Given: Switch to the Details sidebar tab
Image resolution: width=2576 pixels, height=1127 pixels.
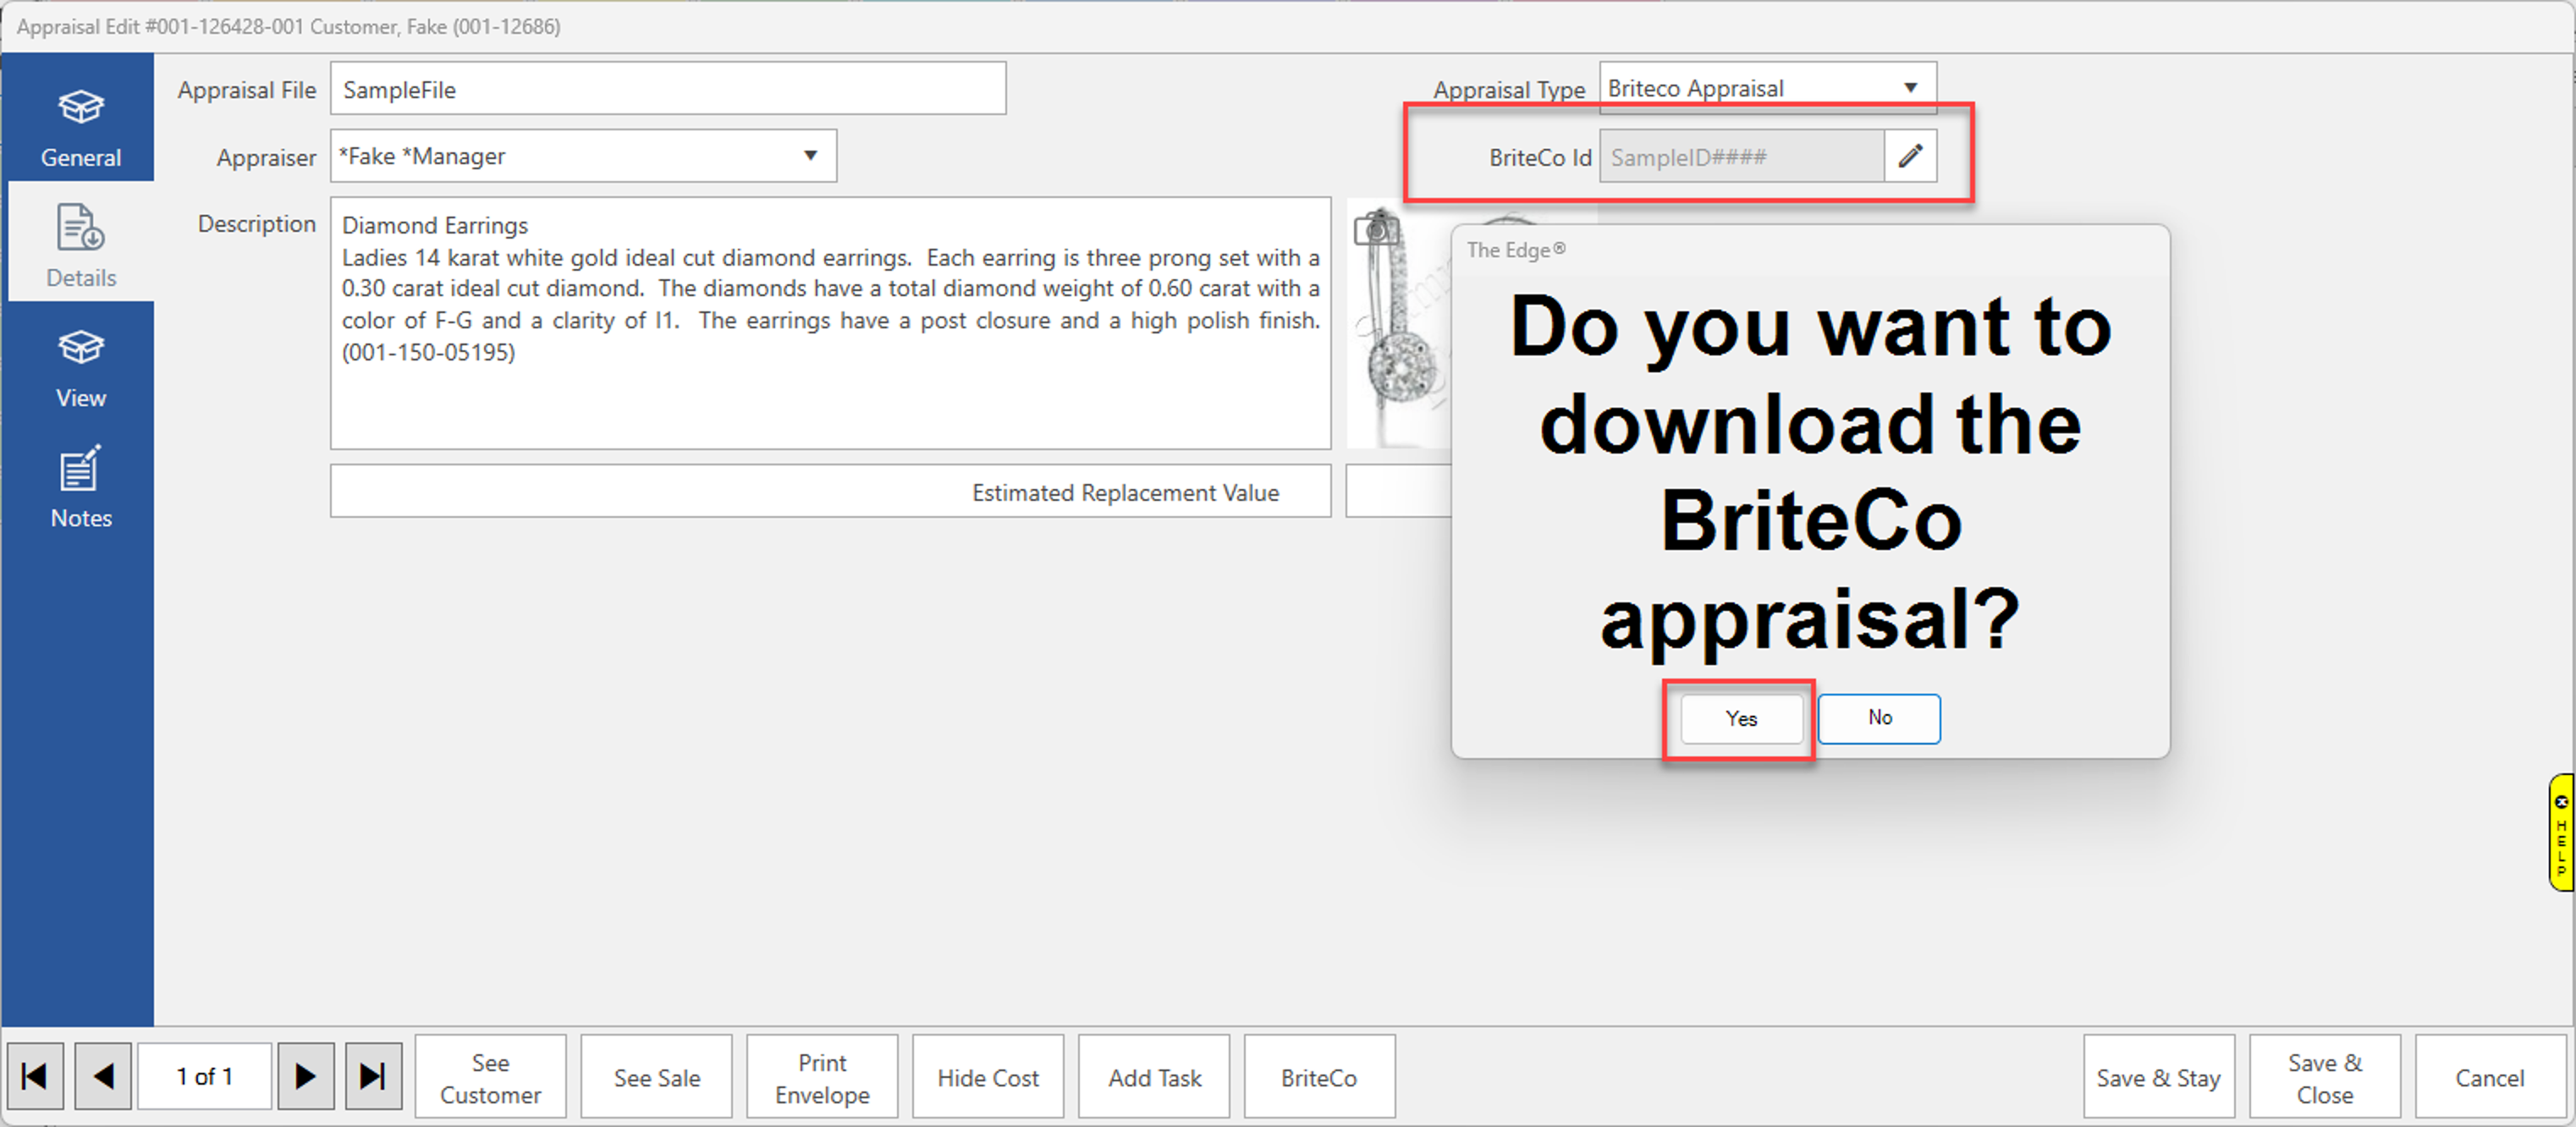Looking at the screenshot, I should pyautogui.click(x=80, y=246).
